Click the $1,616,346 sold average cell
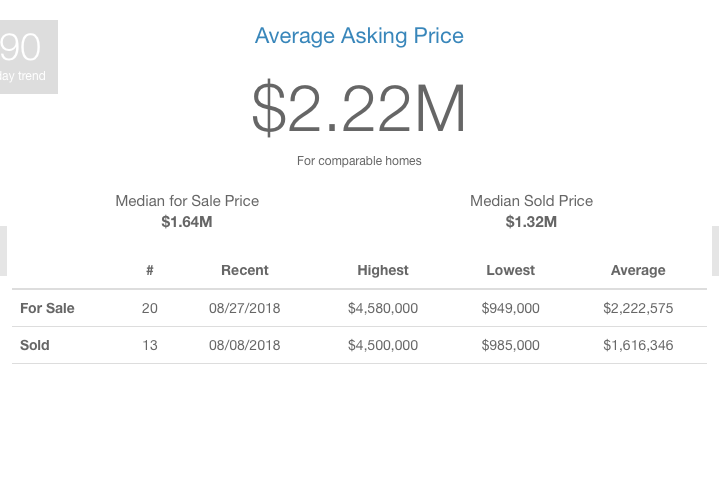 (638, 345)
